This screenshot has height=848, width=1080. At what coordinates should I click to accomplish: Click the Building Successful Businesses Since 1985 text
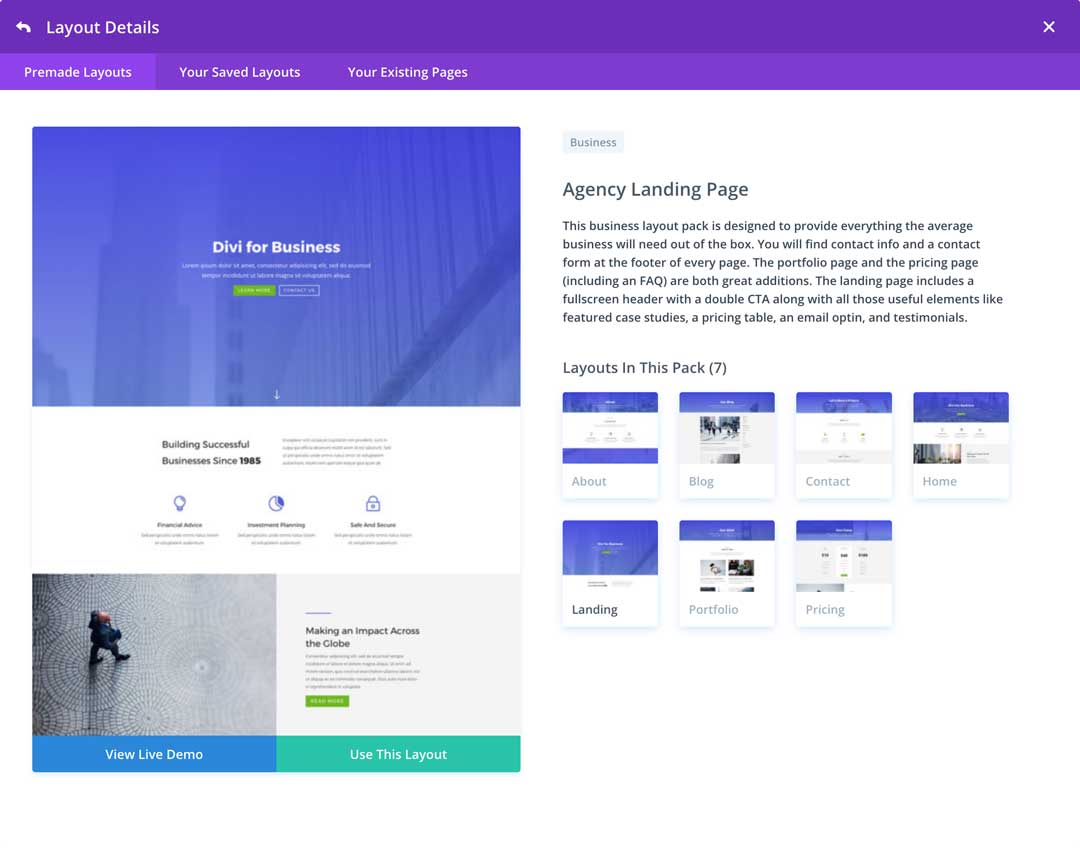[x=211, y=453]
